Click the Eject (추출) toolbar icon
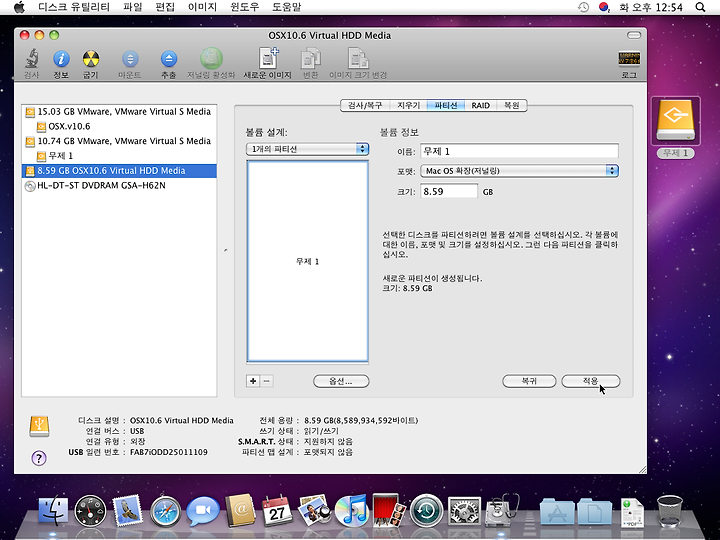 click(169, 59)
